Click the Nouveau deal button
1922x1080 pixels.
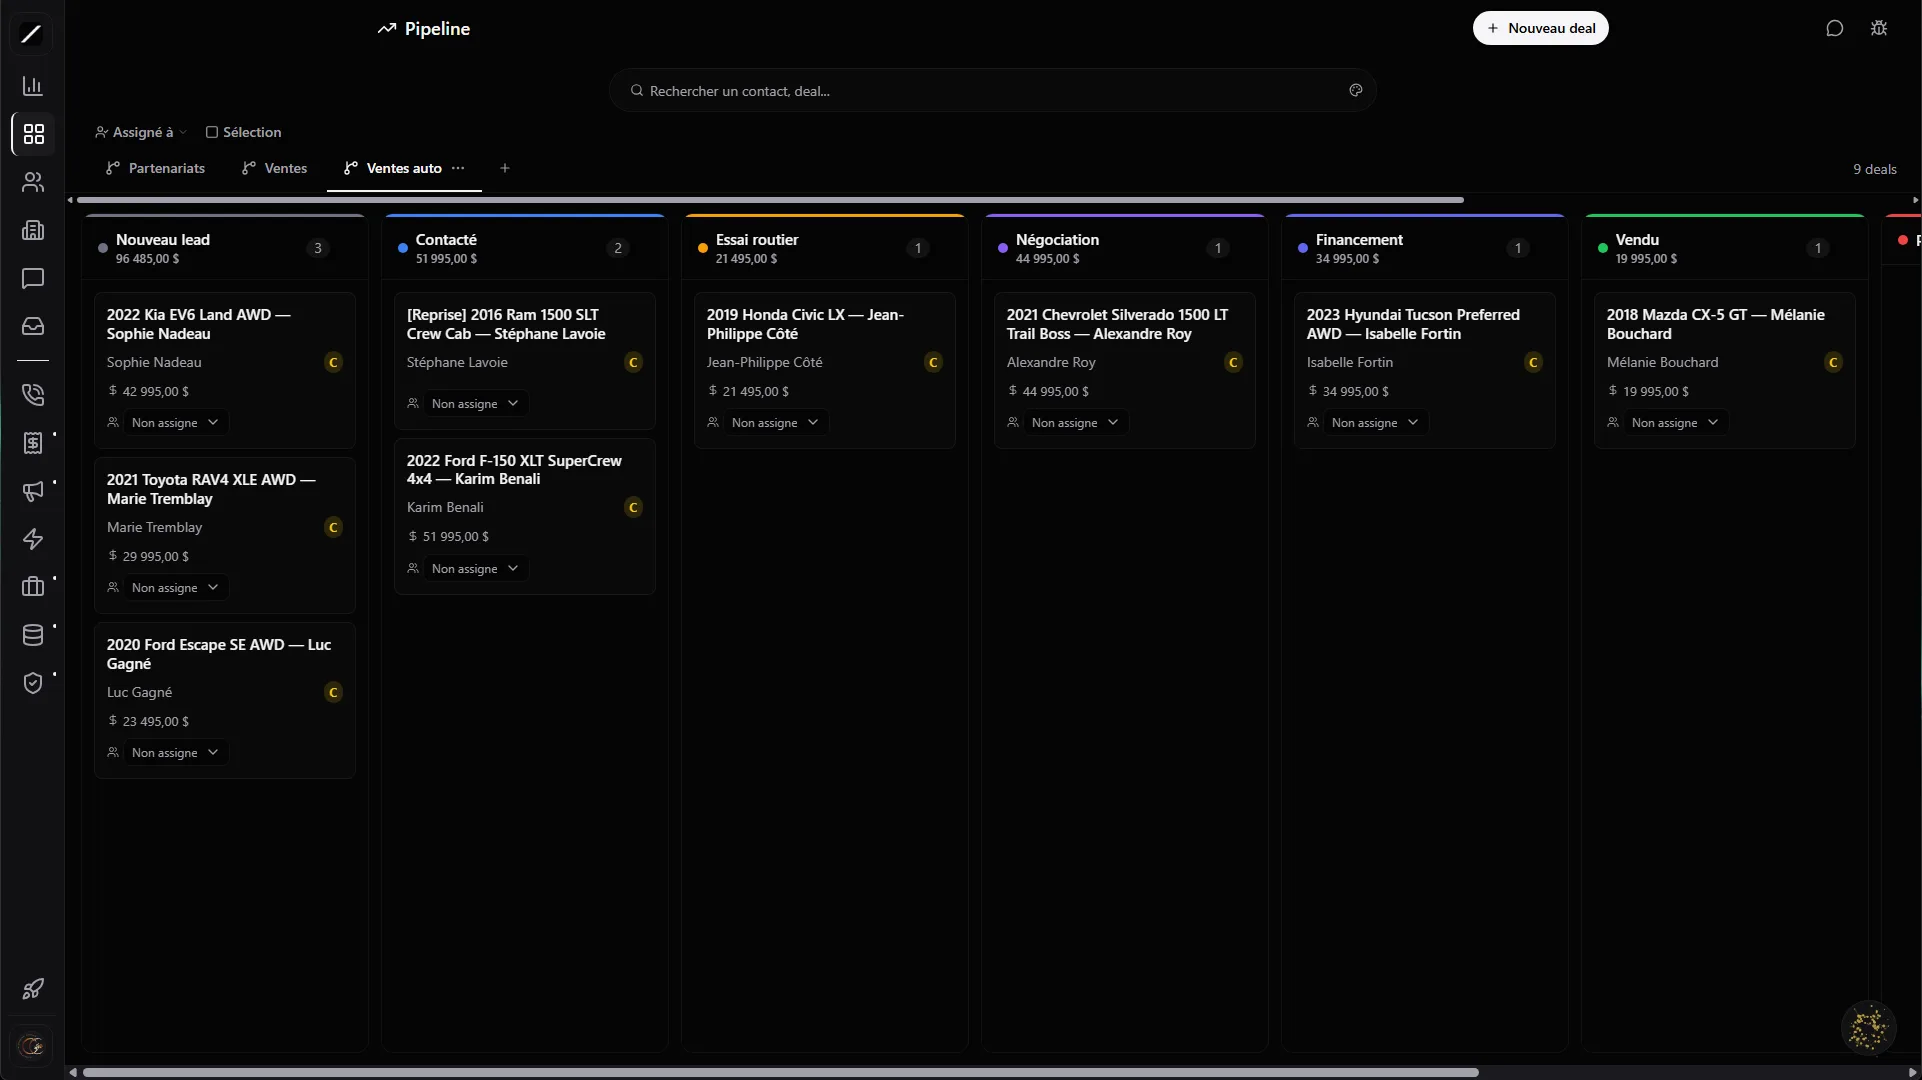tap(1540, 28)
